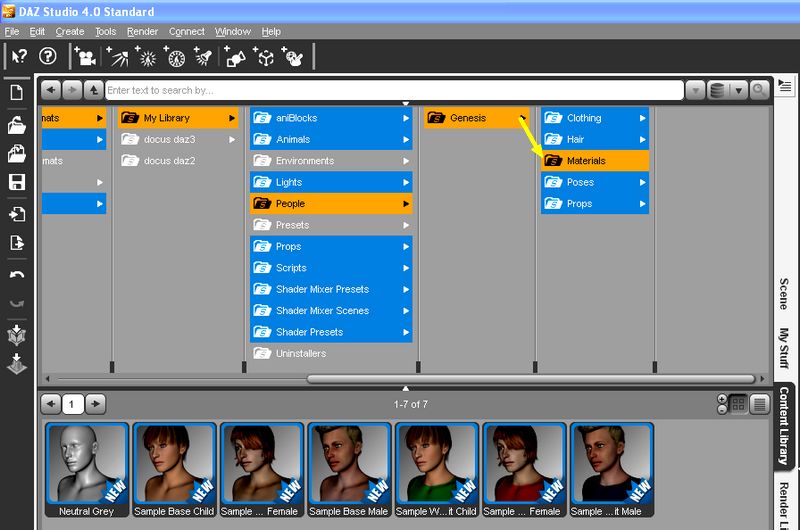The width and height of the screenshot is (800, 530).
Task: Create new primitive shapes icon
Action: [x=235, y=57]
